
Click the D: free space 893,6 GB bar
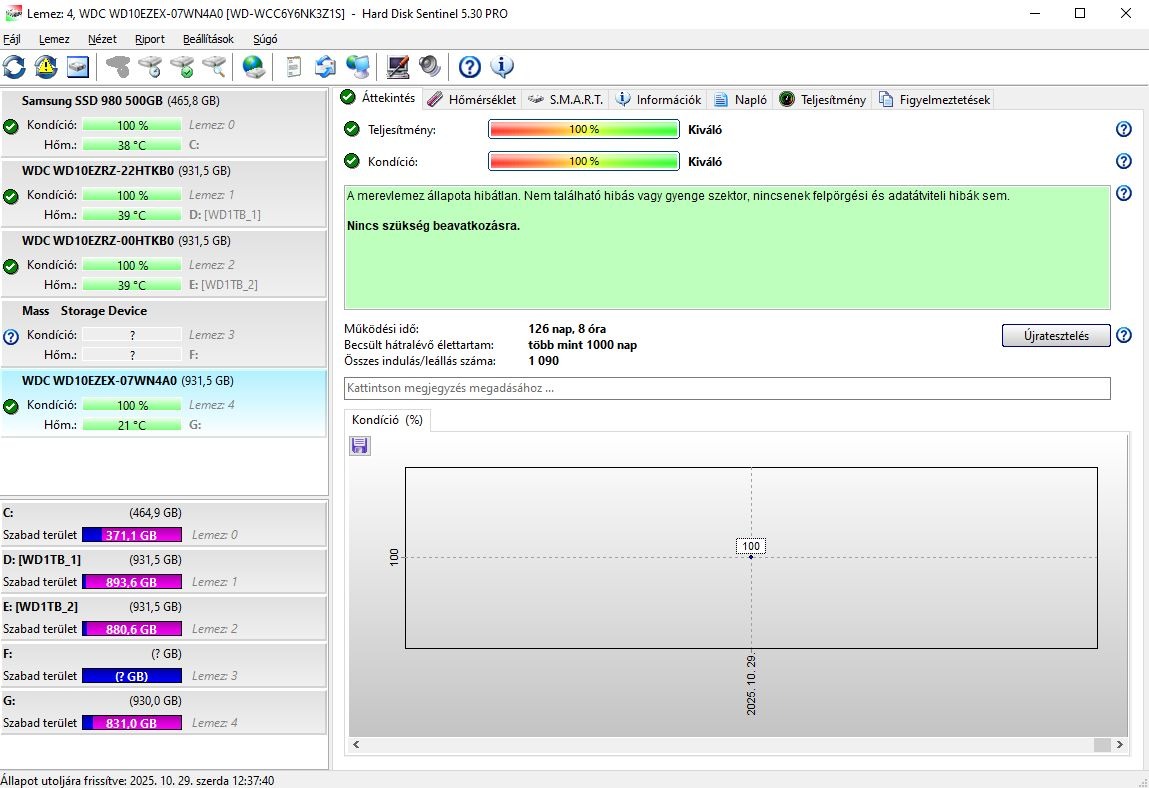pyautogui.click(x=132, y=582)
